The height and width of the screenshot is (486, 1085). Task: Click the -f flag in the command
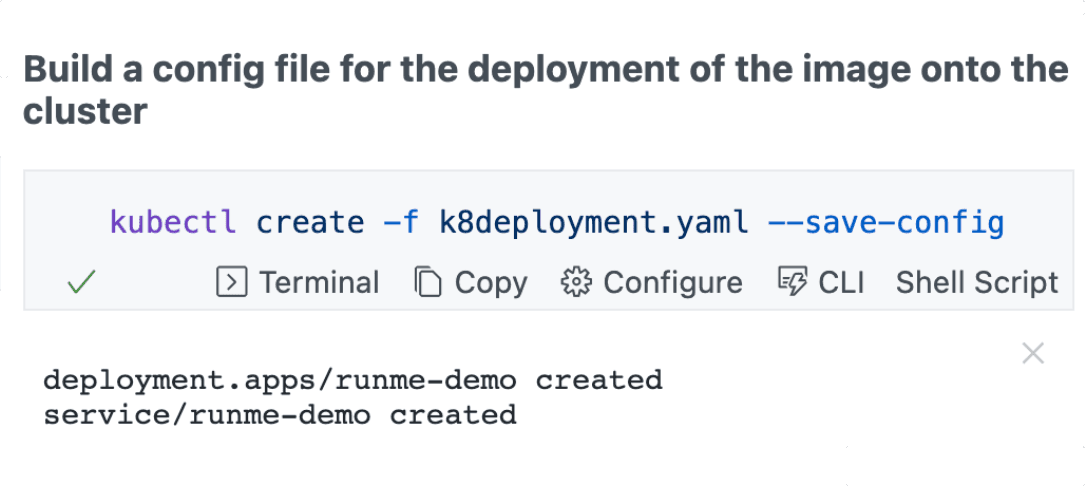[x=401, y=222]
